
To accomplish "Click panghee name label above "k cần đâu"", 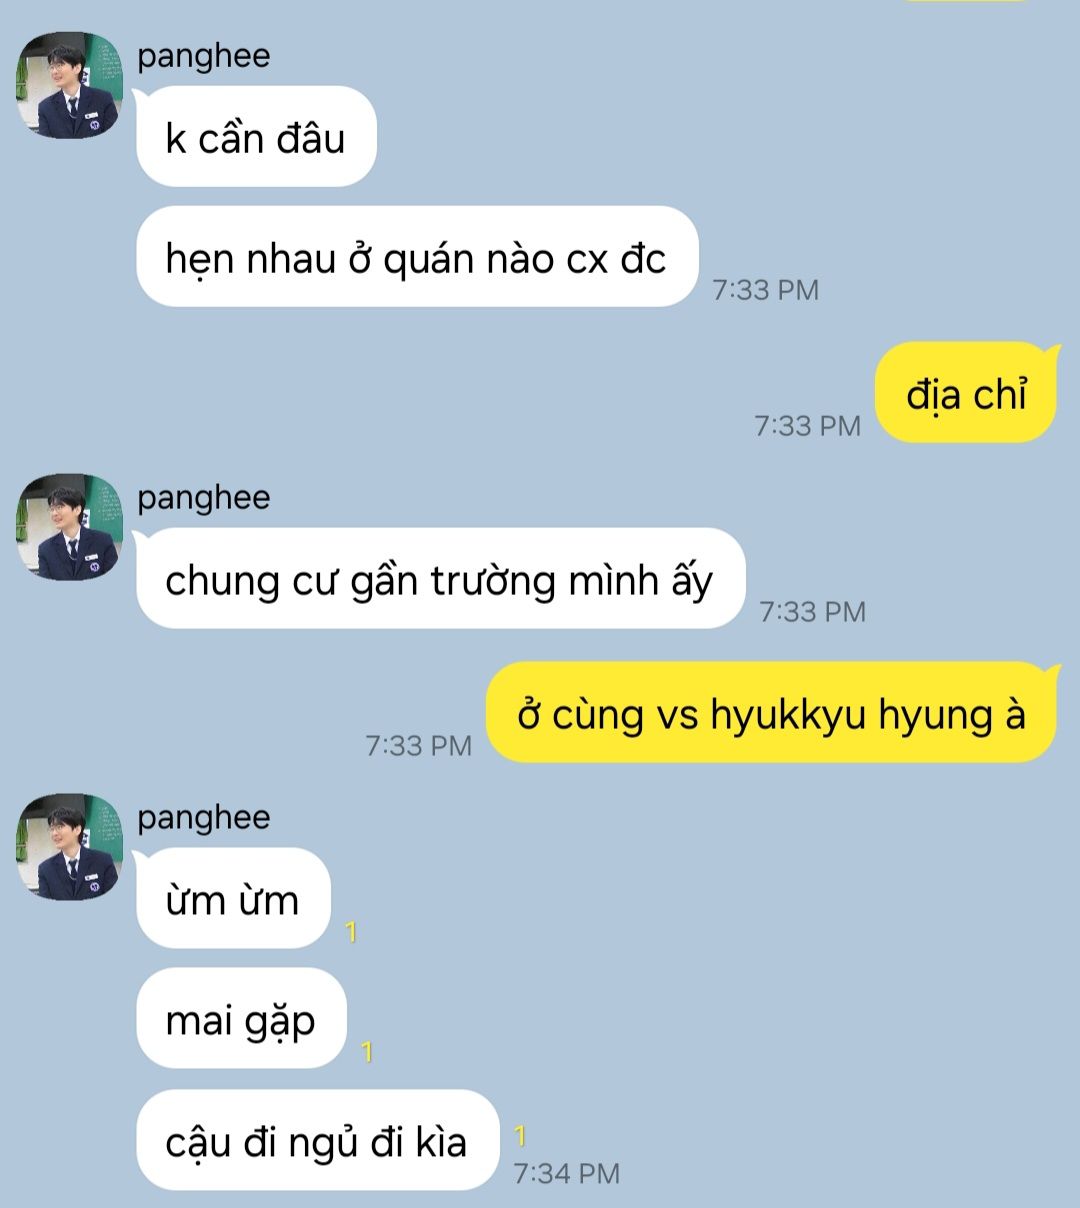I will [204, 56].
